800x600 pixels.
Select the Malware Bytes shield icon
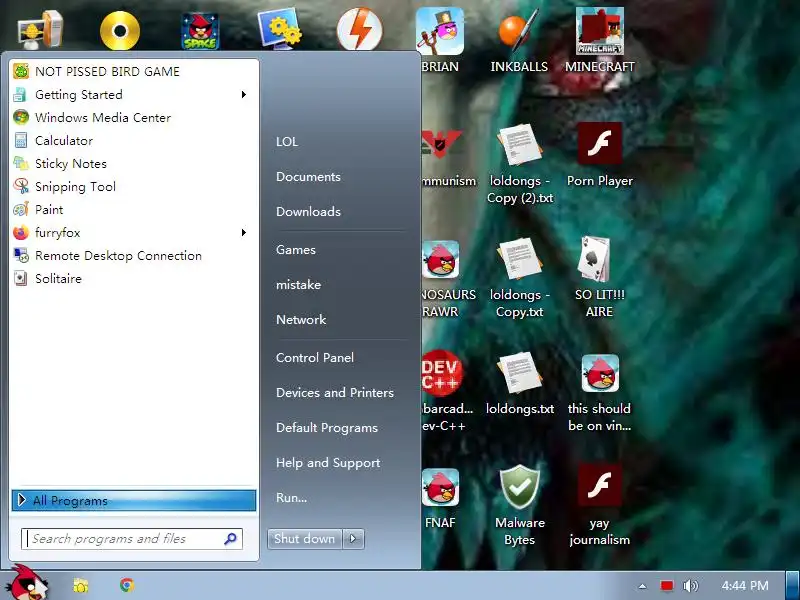[x=519, y=487]
